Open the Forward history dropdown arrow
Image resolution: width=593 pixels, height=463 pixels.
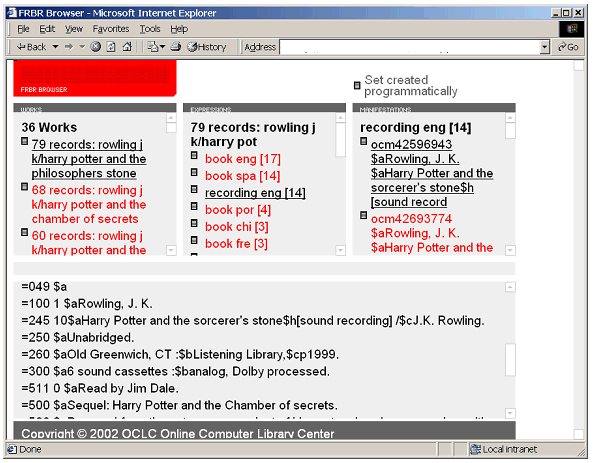pos(82,47)
